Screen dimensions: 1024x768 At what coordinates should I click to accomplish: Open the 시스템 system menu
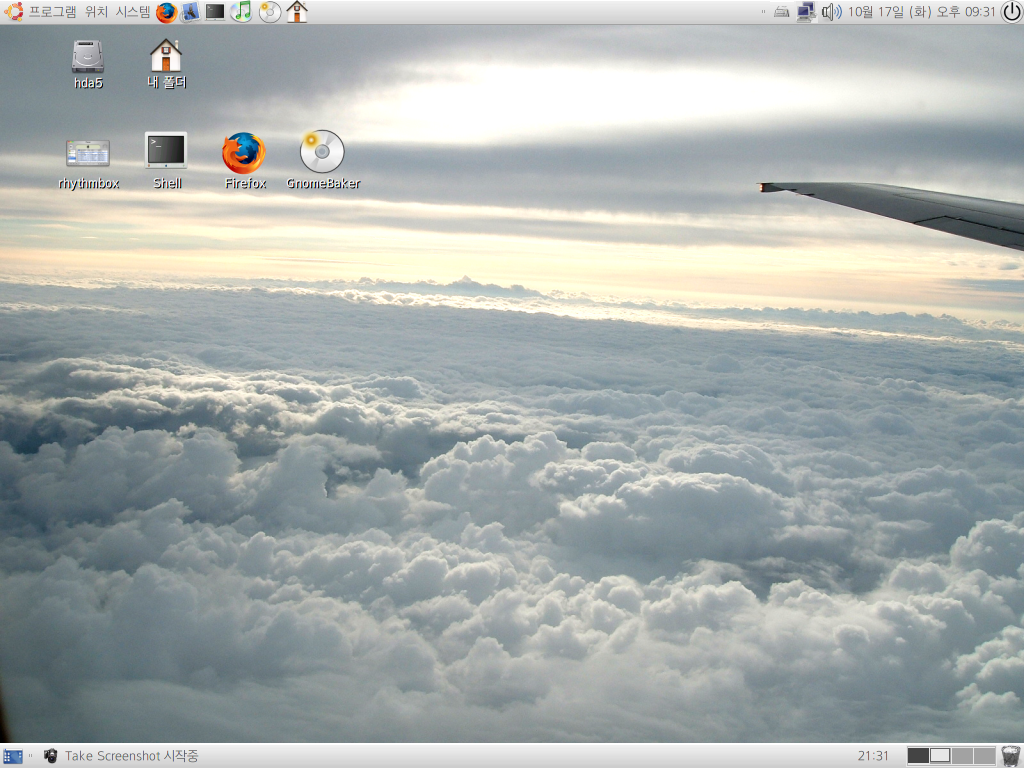click(133, 12)
